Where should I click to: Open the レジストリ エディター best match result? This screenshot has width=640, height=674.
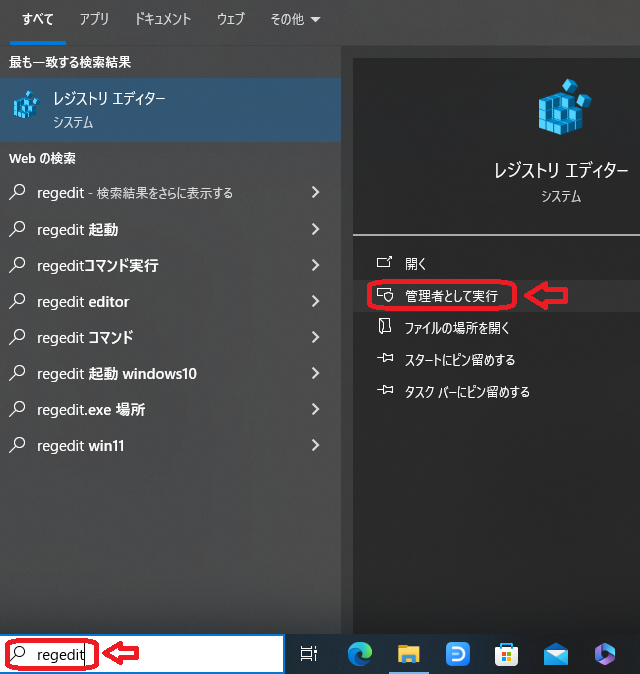coord(171,110)
